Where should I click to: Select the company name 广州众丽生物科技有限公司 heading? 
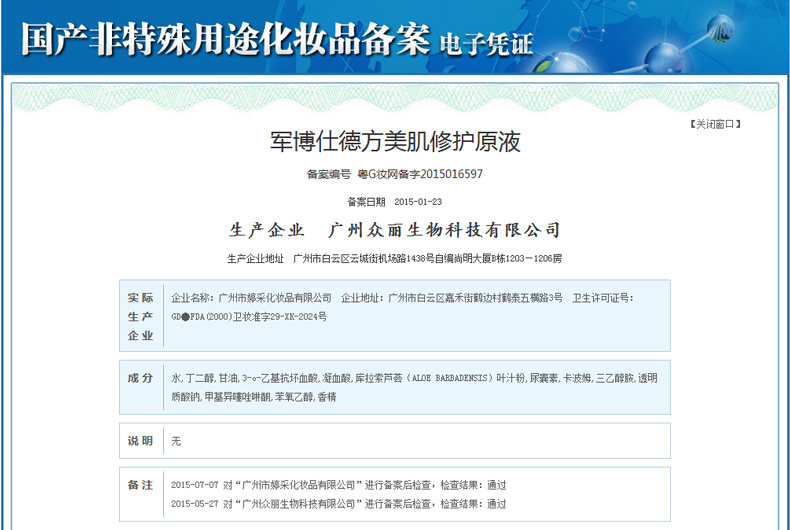tap(444, 230)
